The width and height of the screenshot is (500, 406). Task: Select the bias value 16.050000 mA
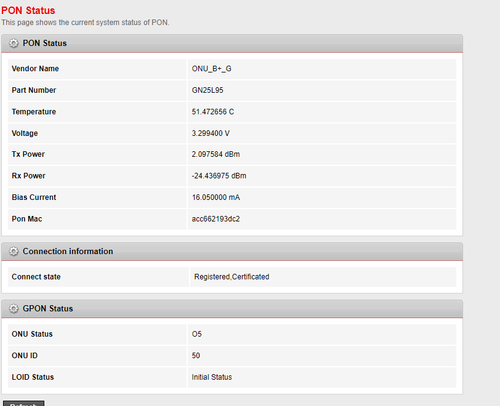tap(216, 197)
